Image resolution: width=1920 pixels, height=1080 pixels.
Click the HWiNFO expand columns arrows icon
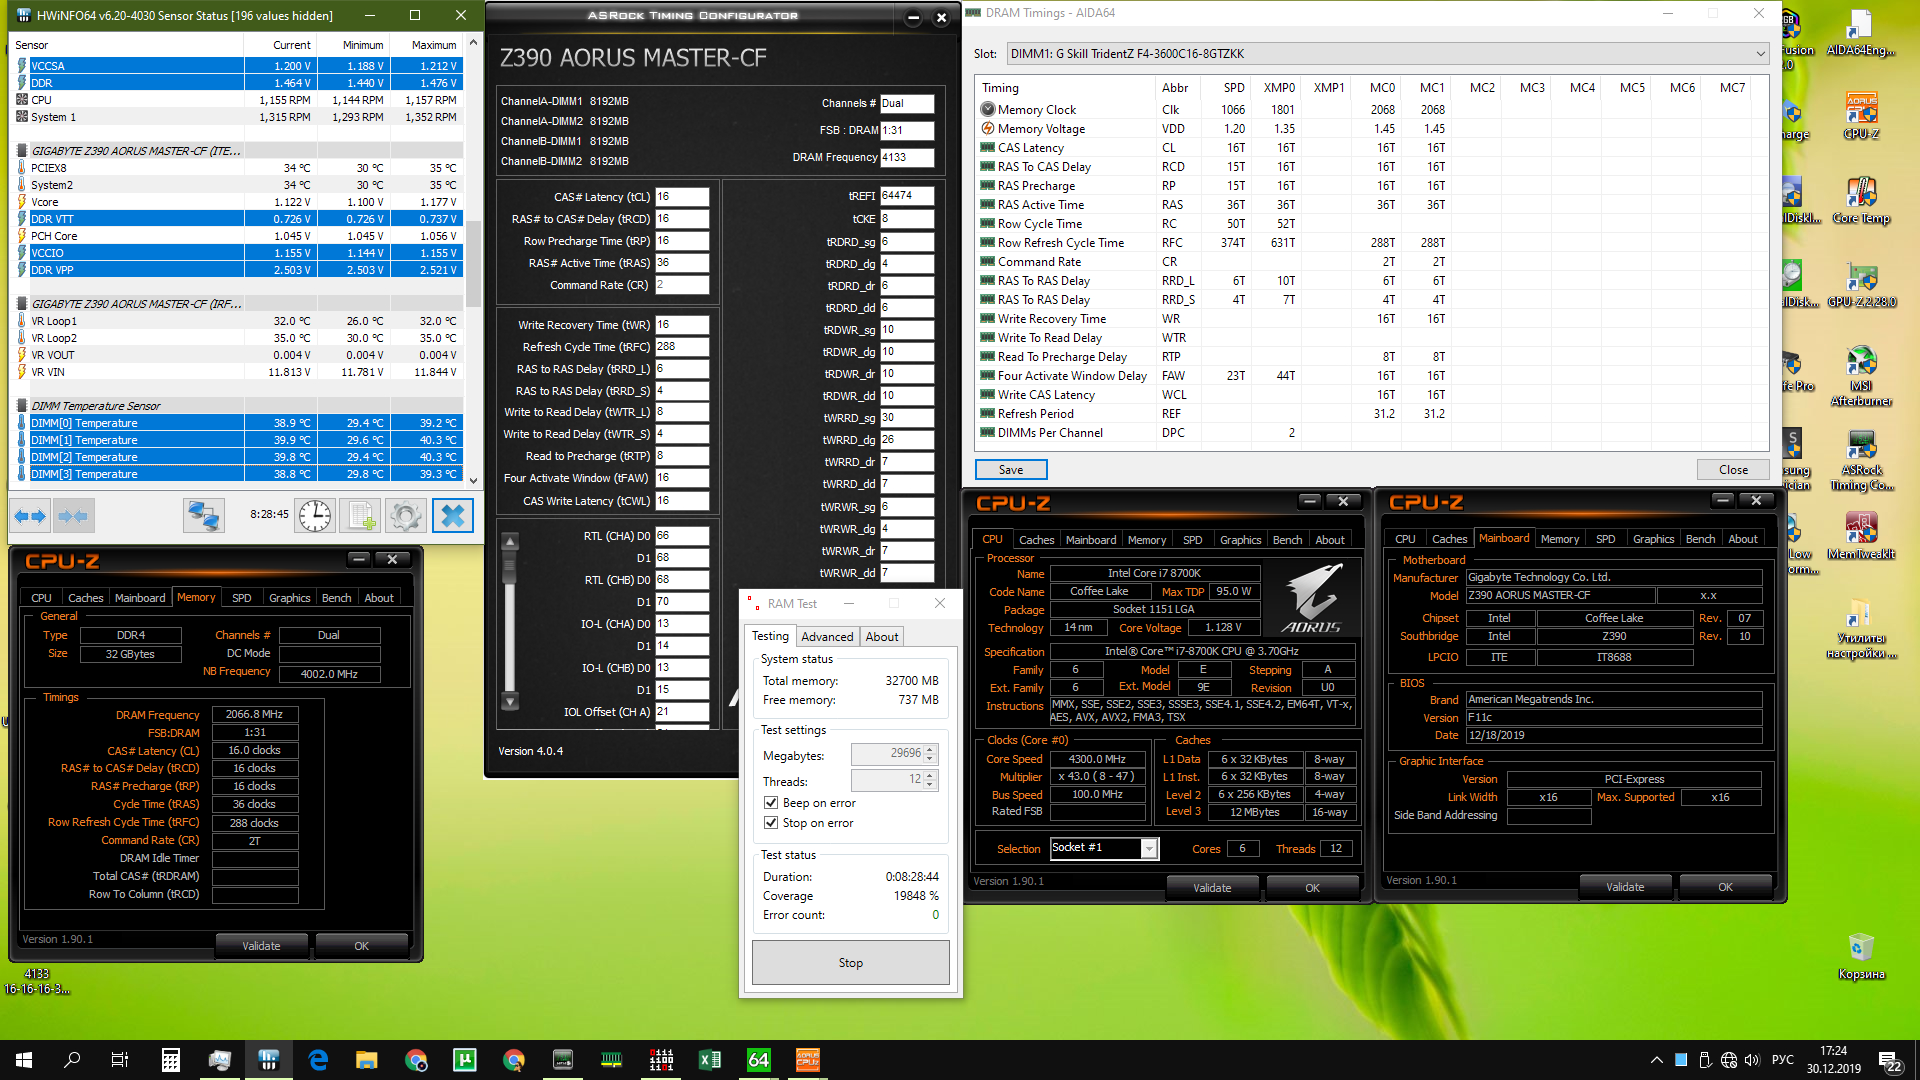(x=29, y=516)
